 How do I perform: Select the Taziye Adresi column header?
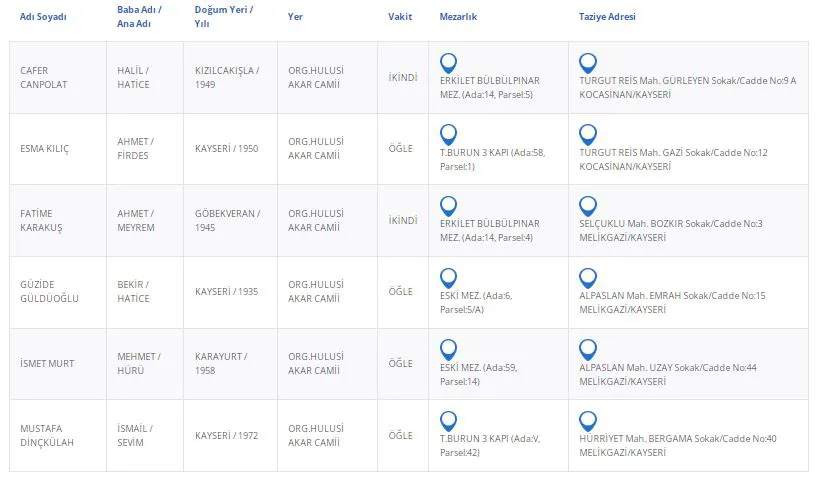tap(607, 17)
